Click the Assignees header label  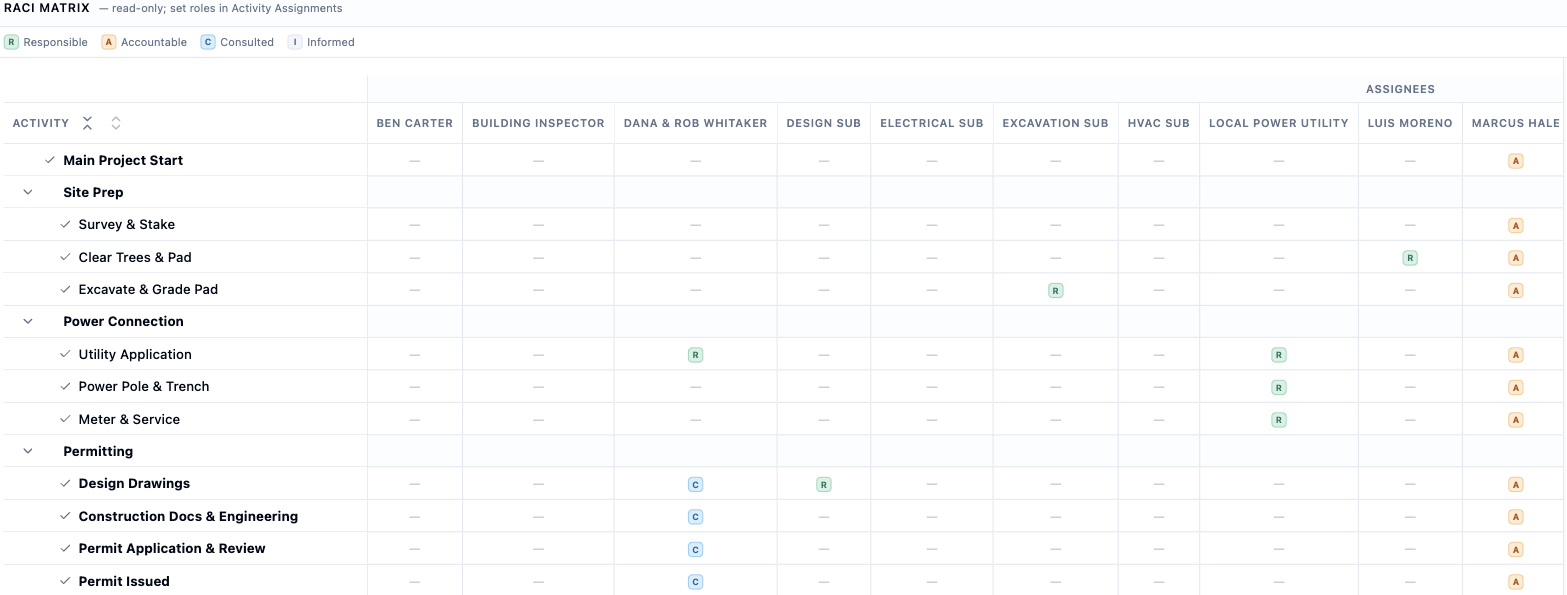(1400, 89)
